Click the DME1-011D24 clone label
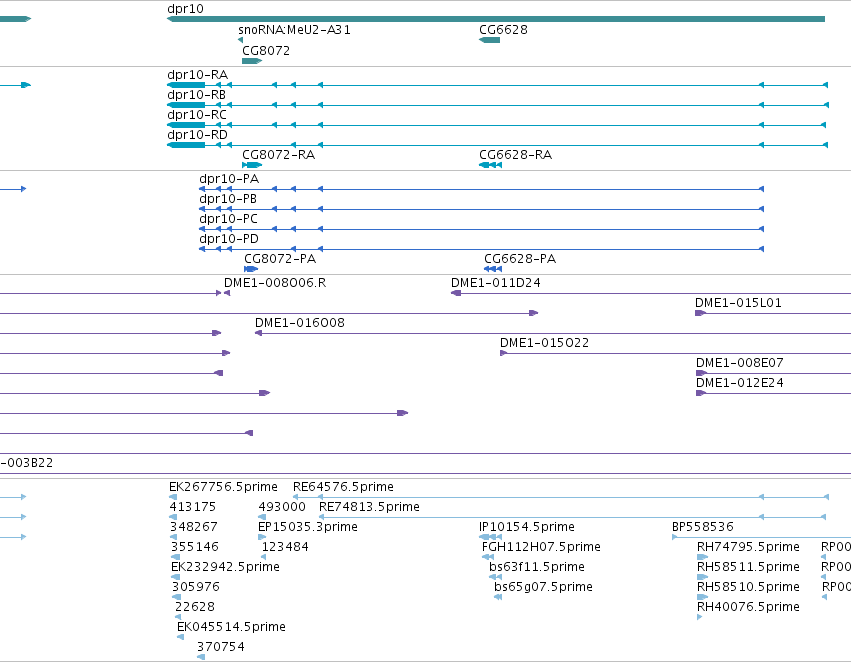Viewport: 851px width, 662px height. coord(496,283)
